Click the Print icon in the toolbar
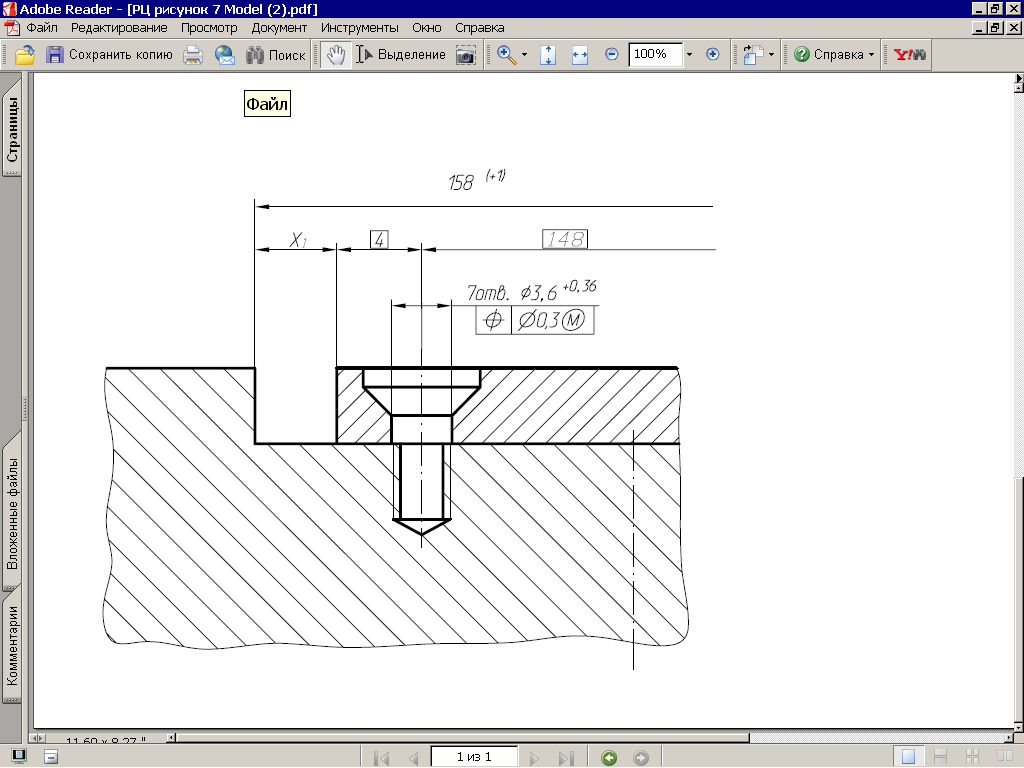 (193, 55)
